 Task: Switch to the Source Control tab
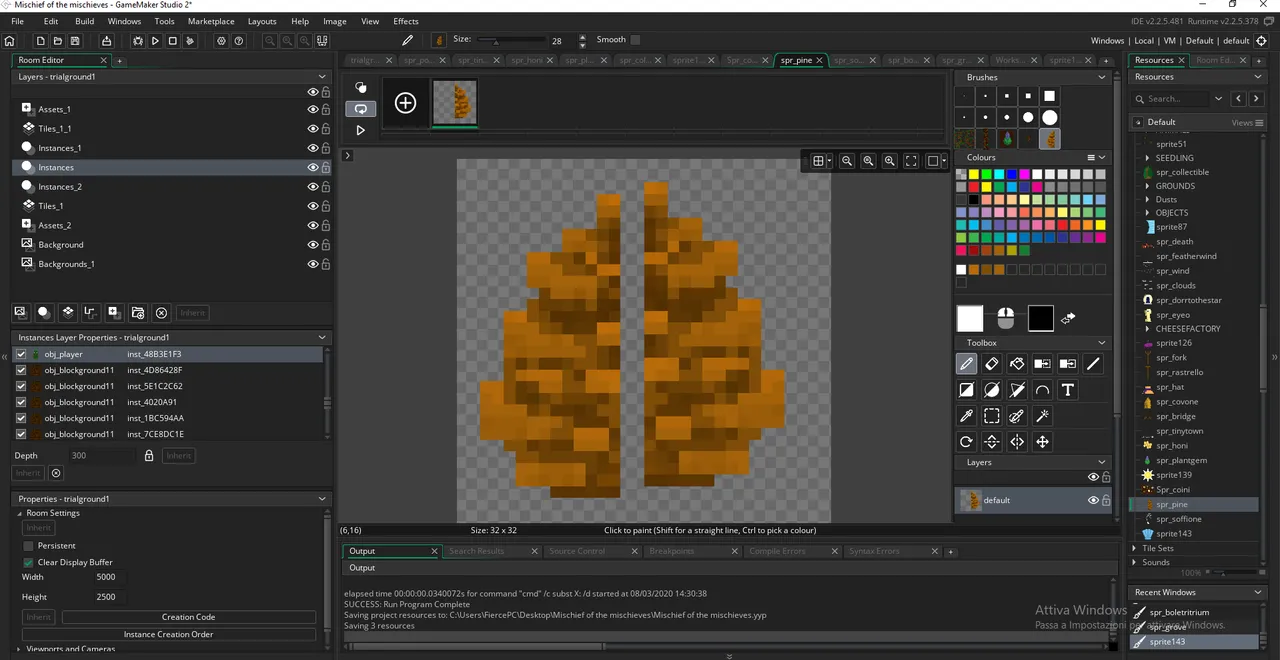[x=577, y=551]
